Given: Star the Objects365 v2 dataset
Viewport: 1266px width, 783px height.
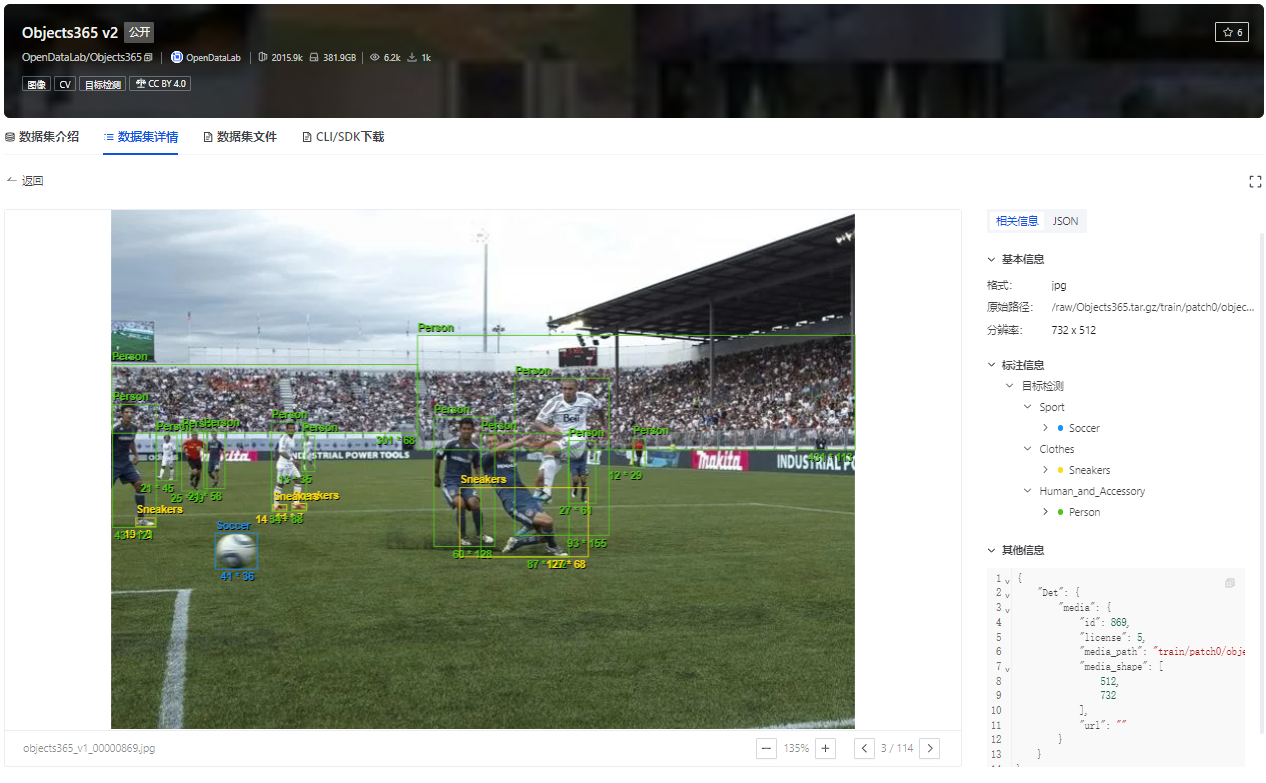Looking at the screenshot, I should pyautogui.click(x=1231, y=32).
